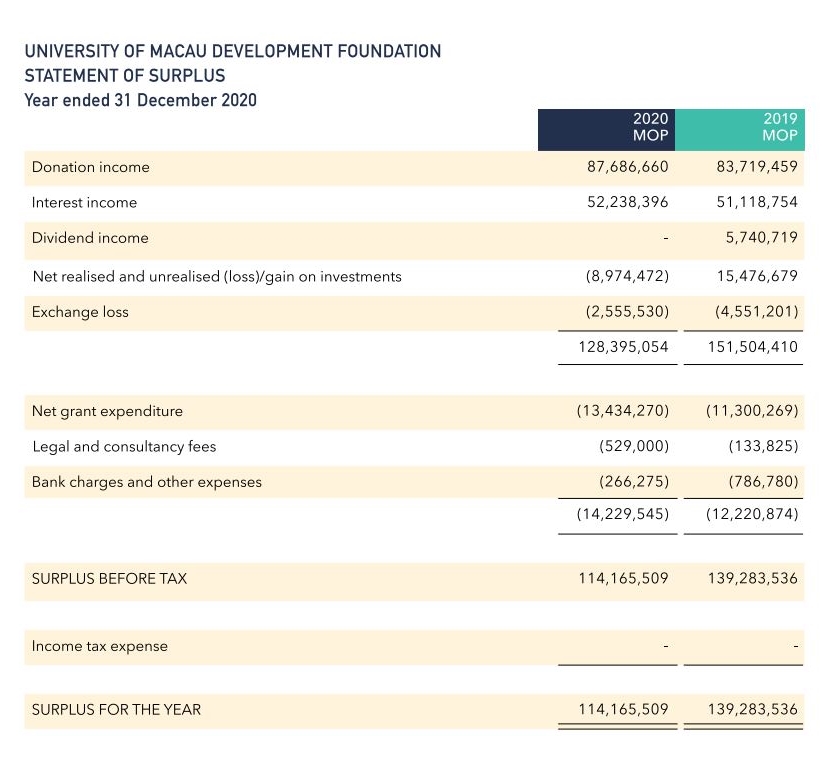Click the title 'UNIVERSITY OF MACAU DEVELOPMENT FOUNDATION'
This screenshot has width=835, height=770.
click(233, 51)
